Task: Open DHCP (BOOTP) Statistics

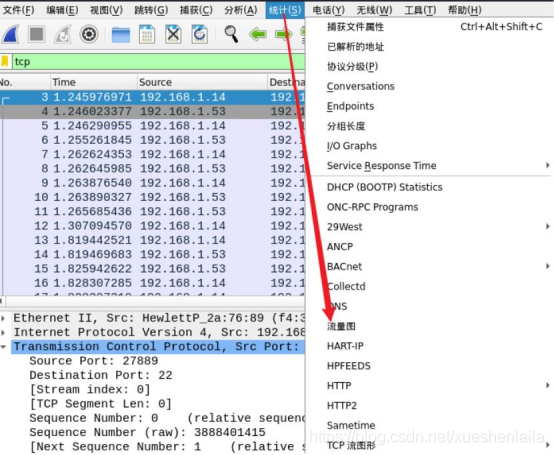Action: (x=429, y=187)
